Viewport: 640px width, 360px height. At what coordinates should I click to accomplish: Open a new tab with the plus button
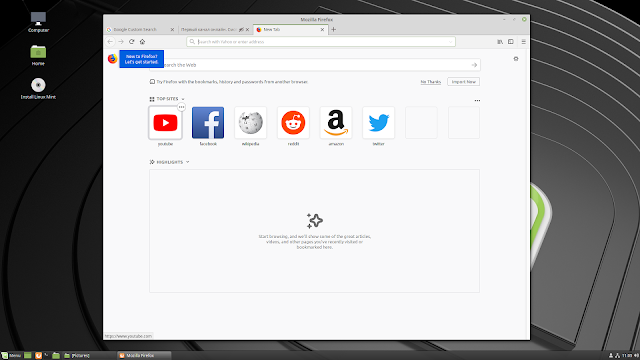(333, 29)
